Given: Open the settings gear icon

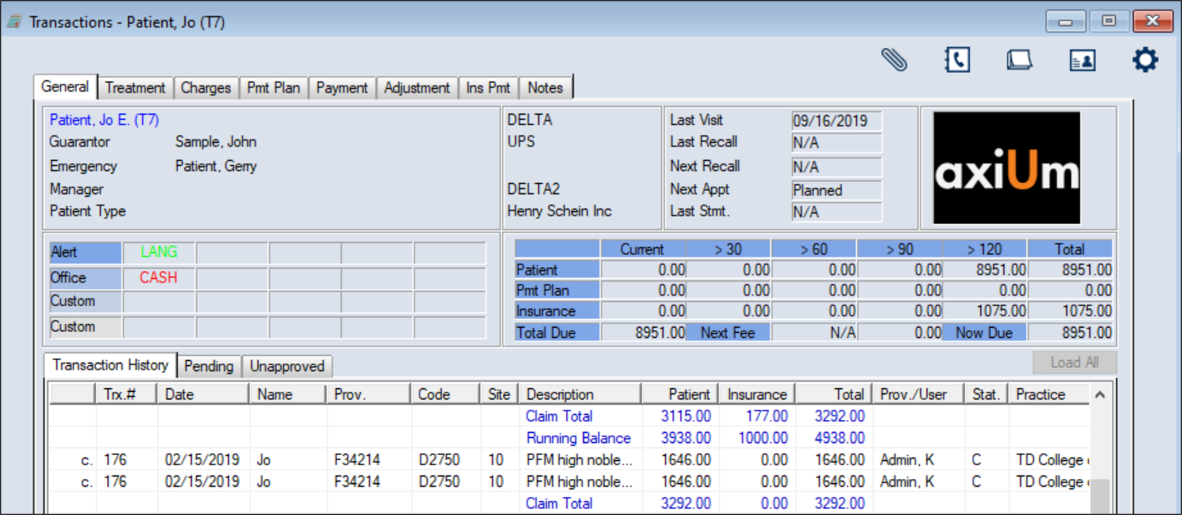Looking at the screenshot, I should [1145, 60].
